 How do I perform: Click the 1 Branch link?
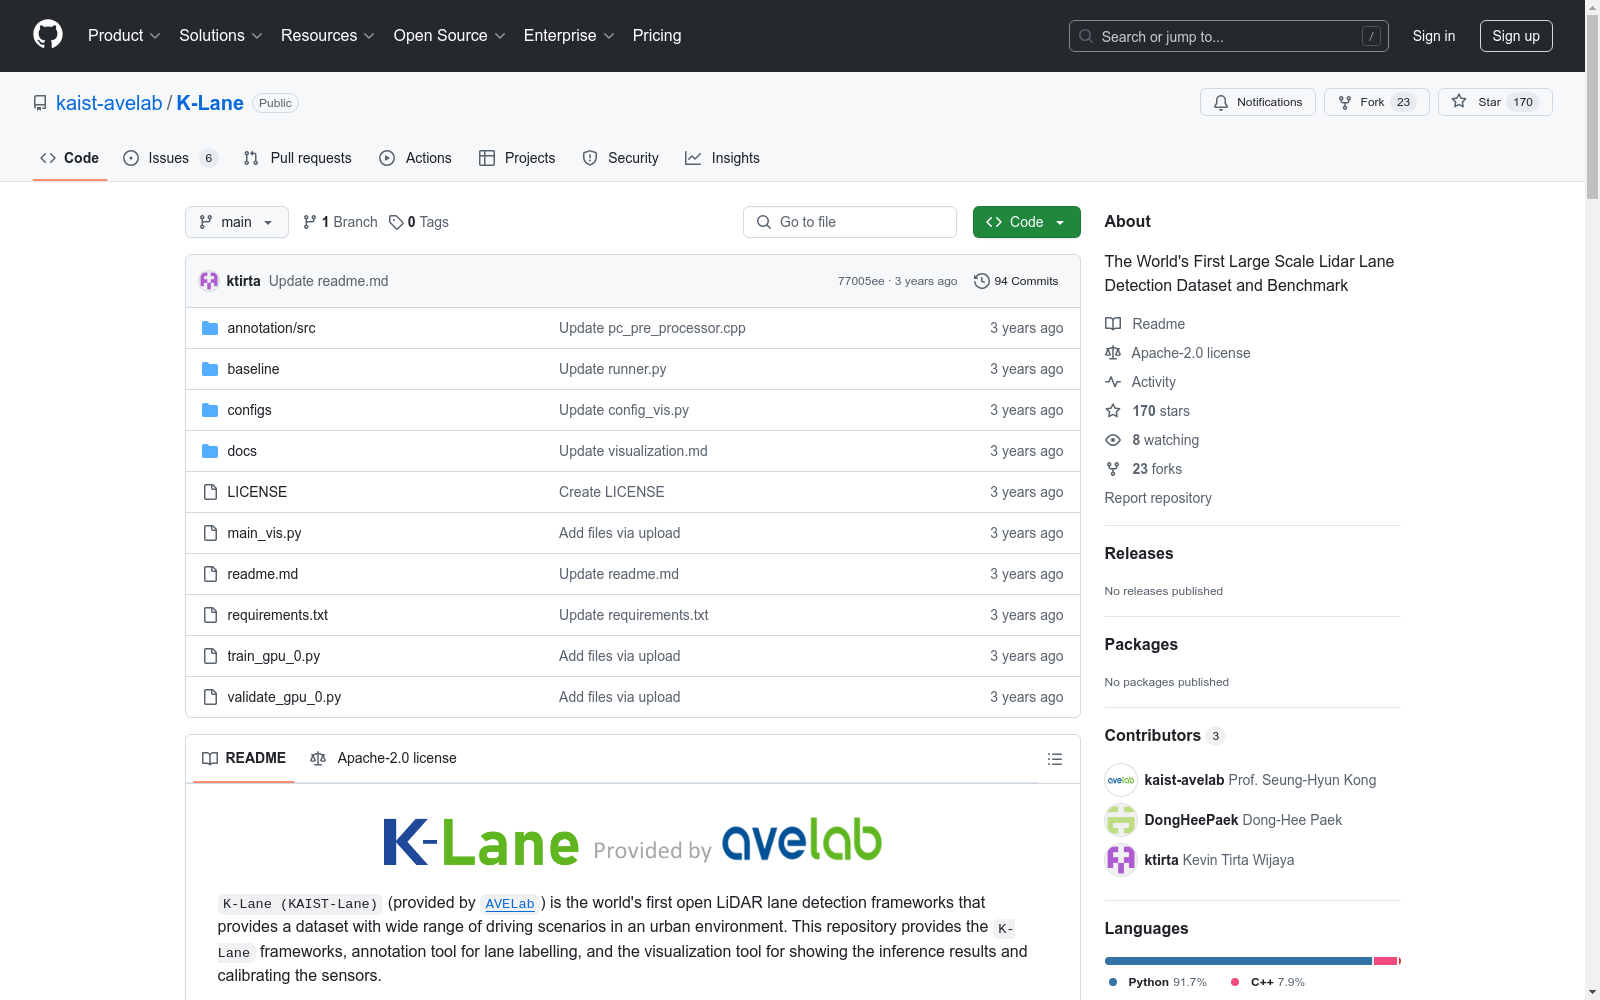tap(340, 222)
